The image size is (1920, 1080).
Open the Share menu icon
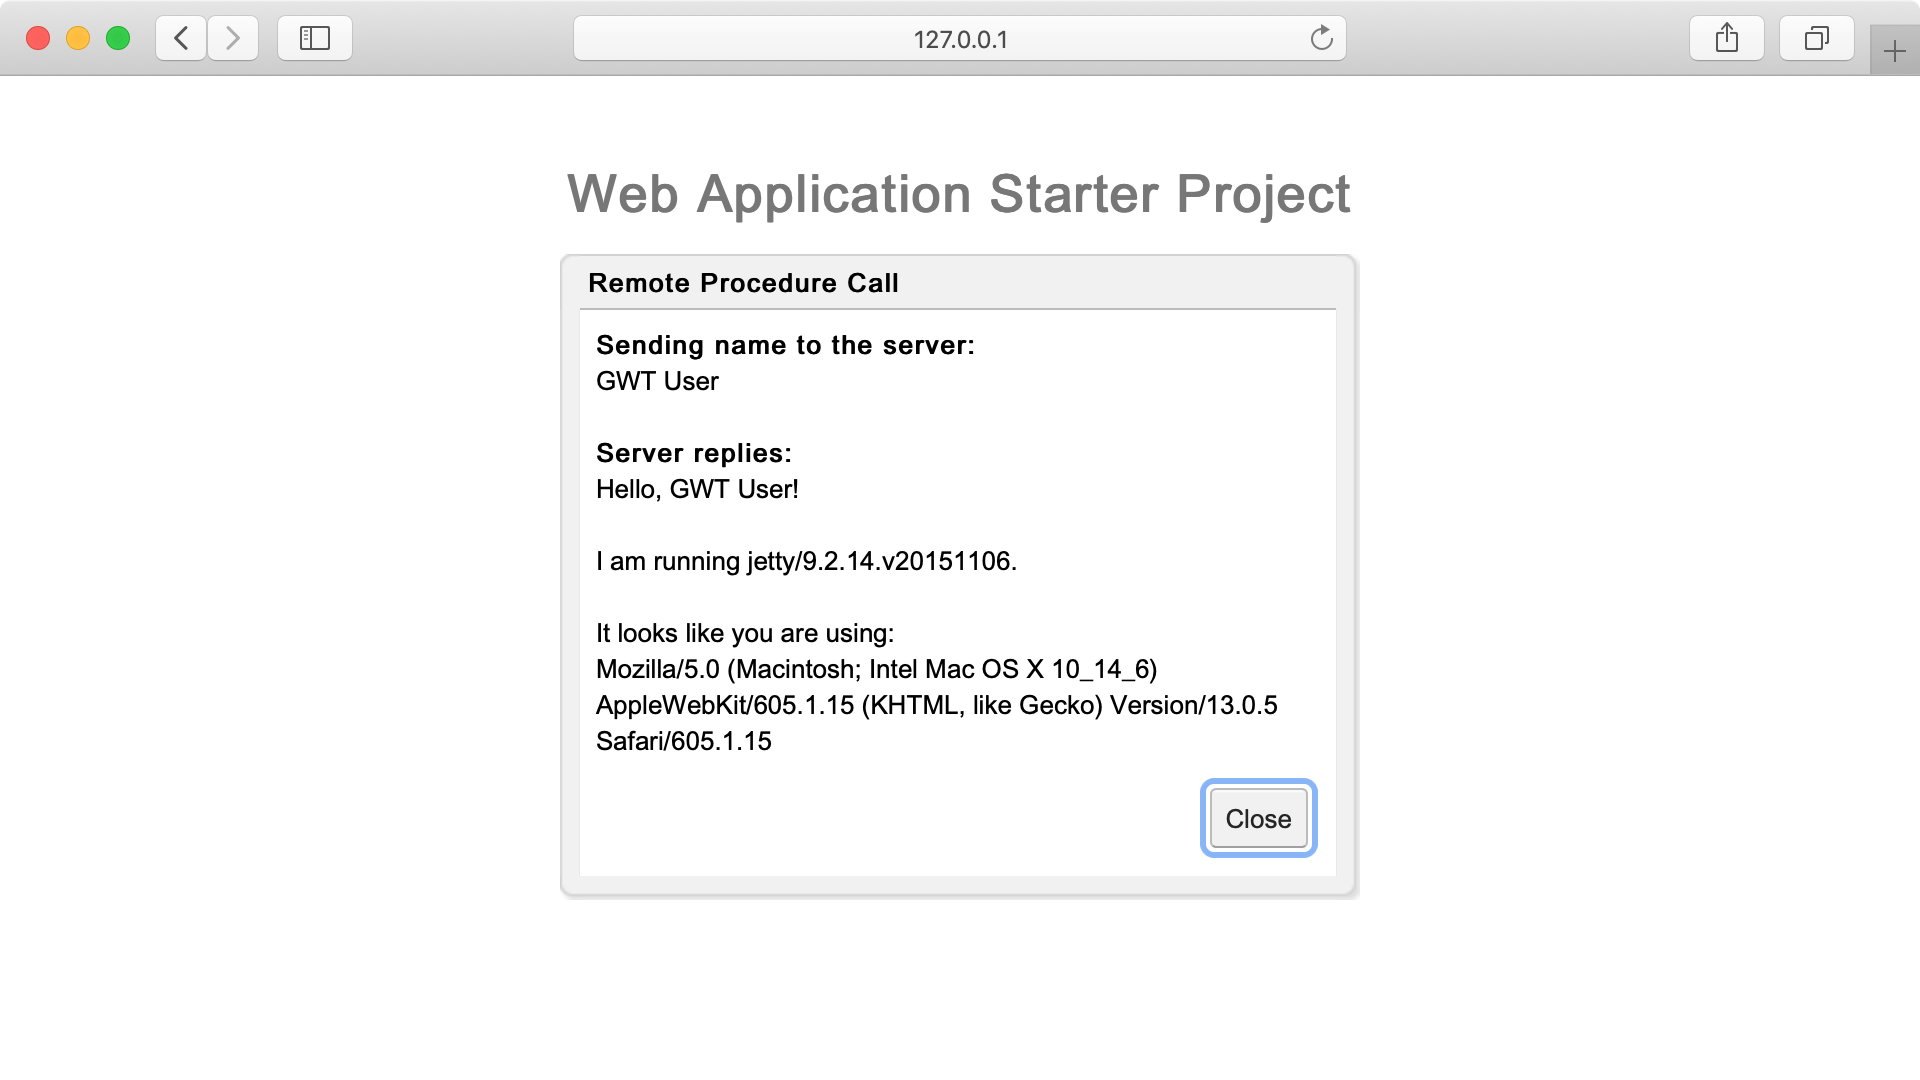(x=1727, y=39)
